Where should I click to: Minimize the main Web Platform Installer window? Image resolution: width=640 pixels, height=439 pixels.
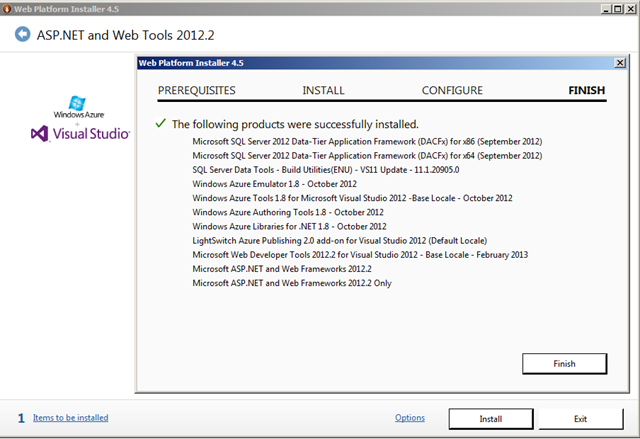point(606,9)
